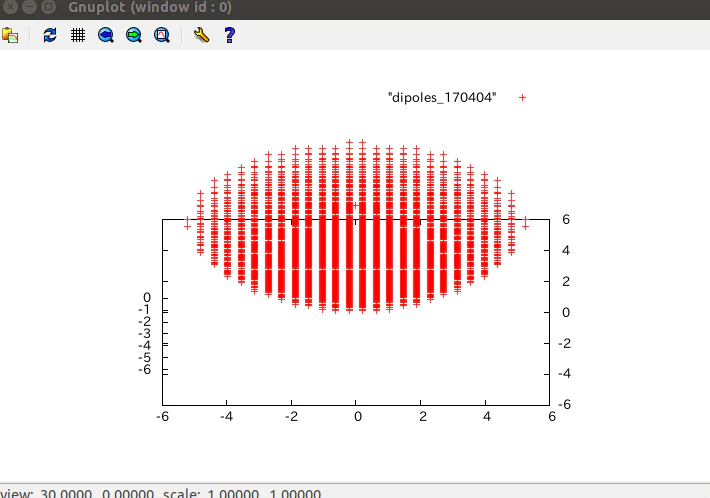Toggle the grid icon in toolbar
Image resolution: width=710 pixels, height=498 pixels.
tap(78, 35)
